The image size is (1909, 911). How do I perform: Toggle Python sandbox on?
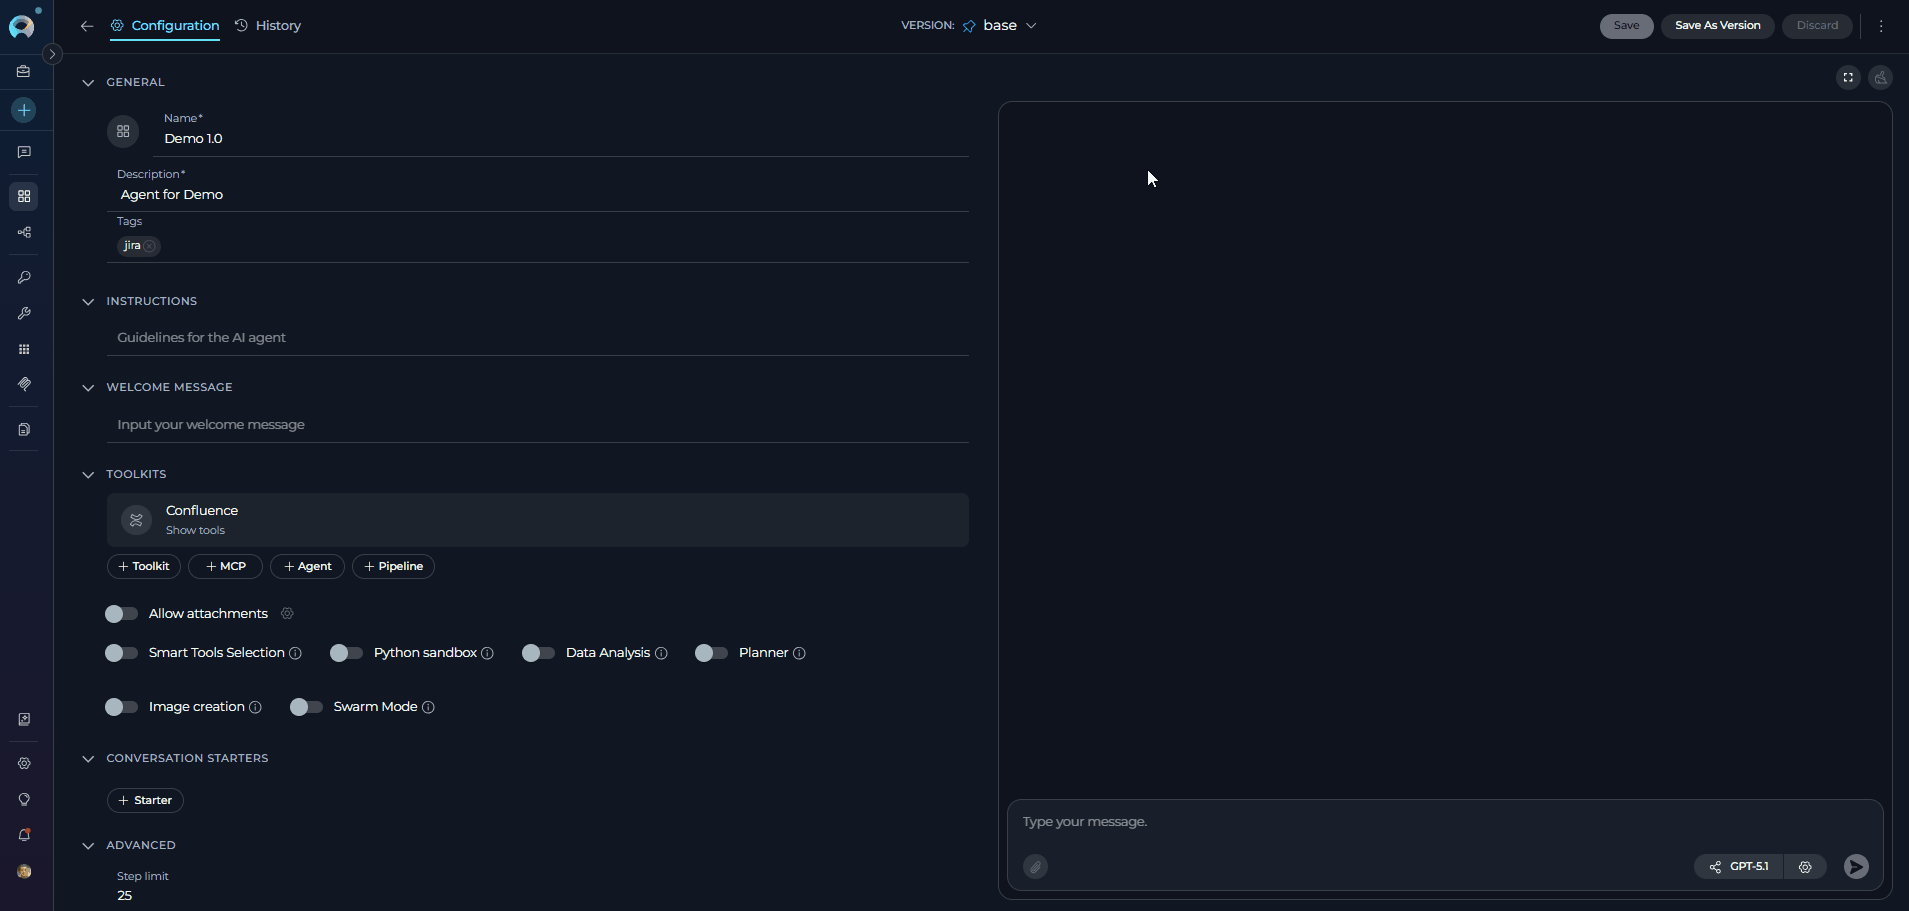click(x=346, y=653)
